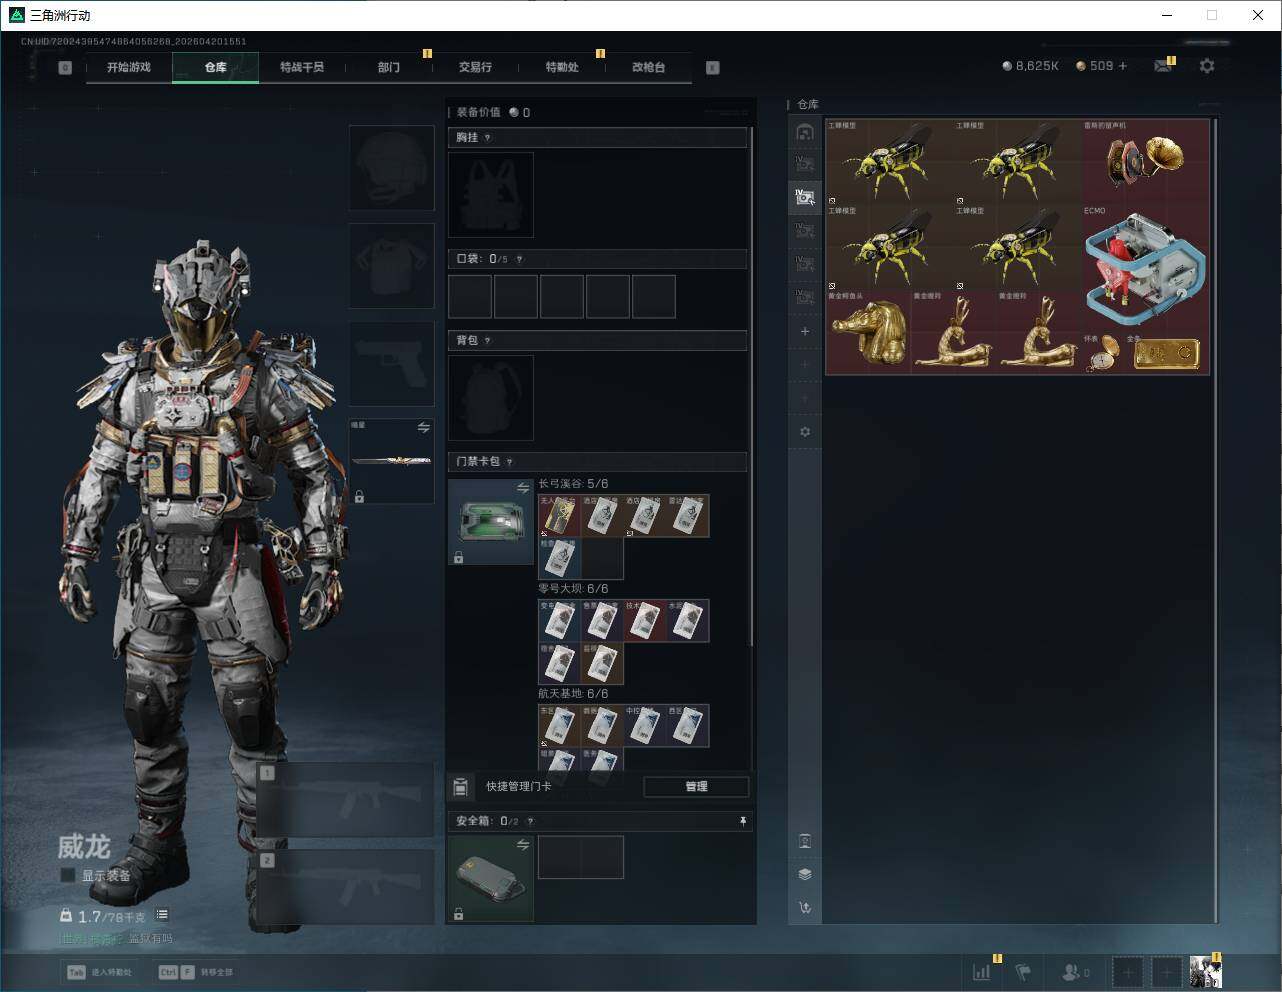Click primary weapon slot 1
Image resolution: width=1282 pixels, height=992 pixels.
point(346,800)
